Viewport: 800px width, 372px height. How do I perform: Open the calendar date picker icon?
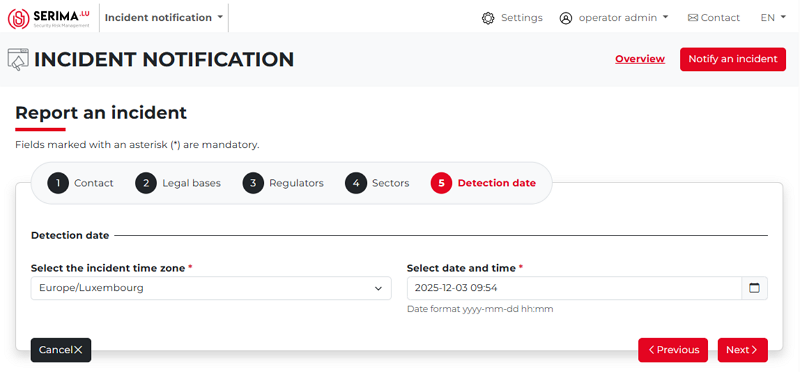click(754, 288)
